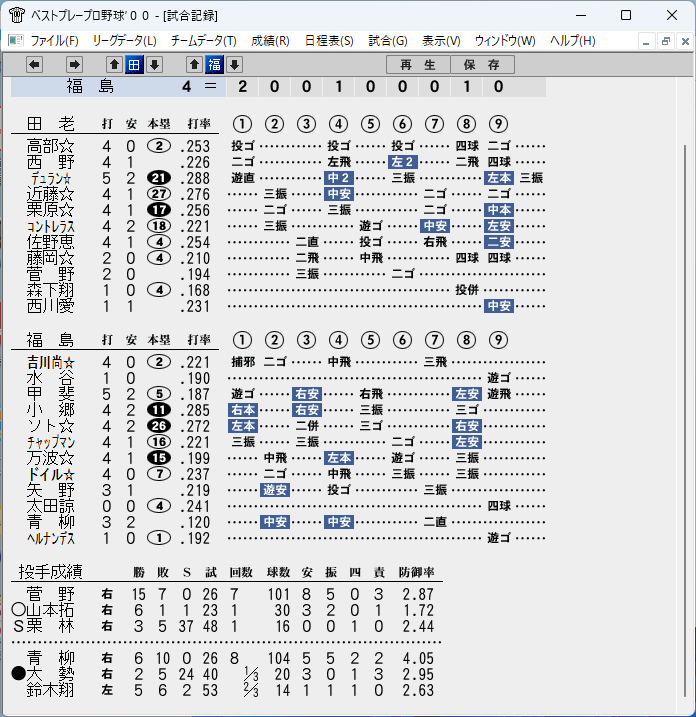Open the 成績(R) menu
The height and width of the screenshot is (717, 696).
(270, 41)
